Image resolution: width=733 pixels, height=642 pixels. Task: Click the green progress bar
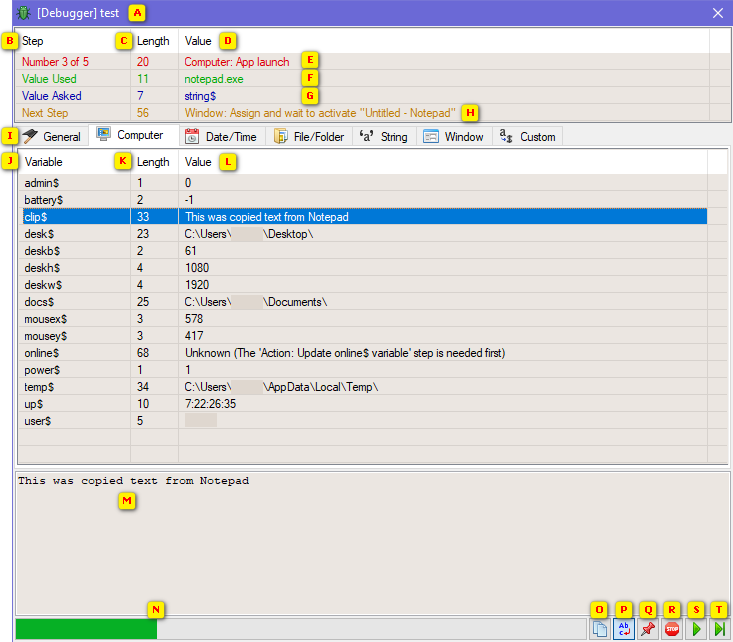pos(86,629)
